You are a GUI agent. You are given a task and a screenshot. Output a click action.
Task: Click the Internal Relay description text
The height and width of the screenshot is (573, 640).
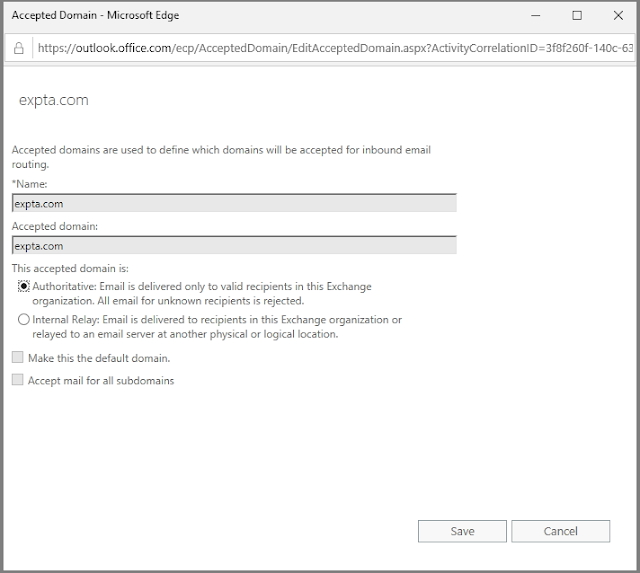(x=215, y=327)
